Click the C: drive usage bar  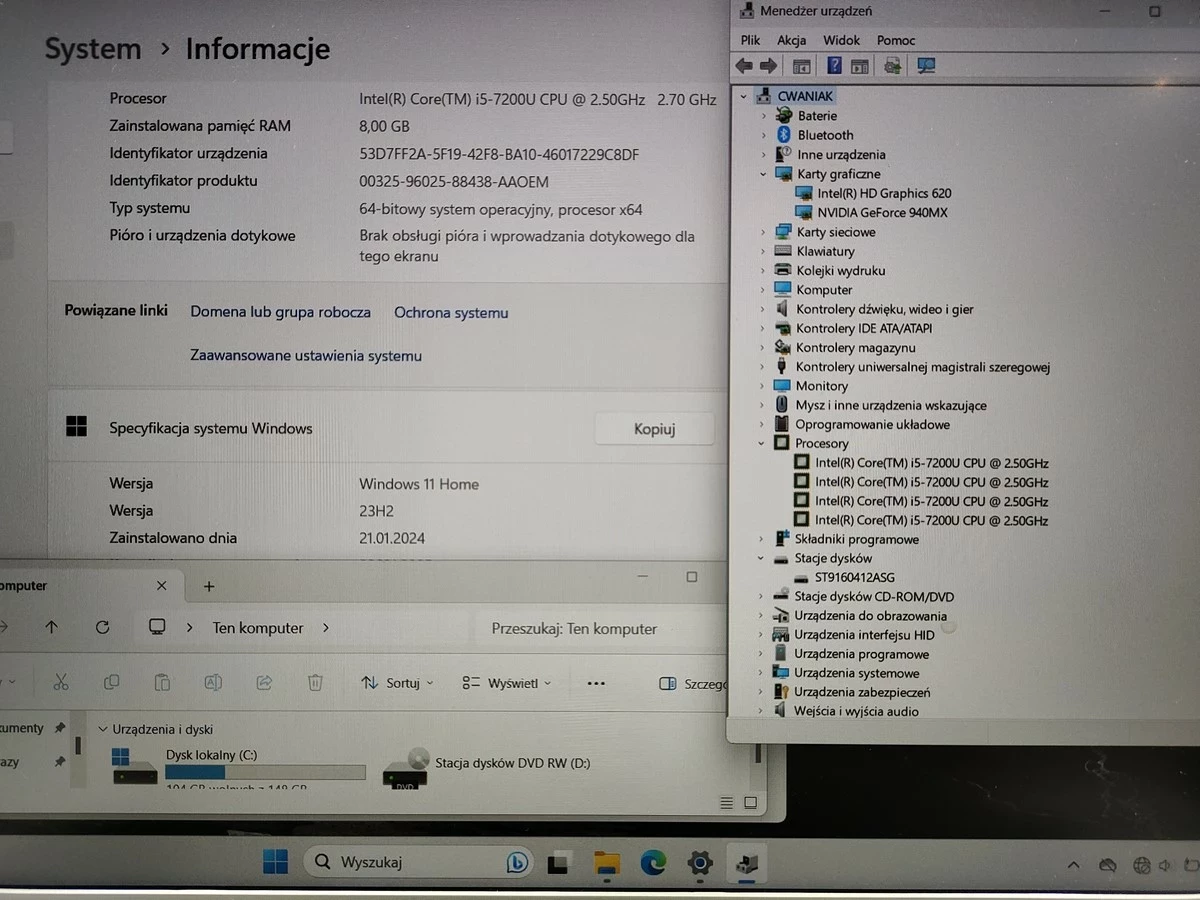click(x=265, y=772)
